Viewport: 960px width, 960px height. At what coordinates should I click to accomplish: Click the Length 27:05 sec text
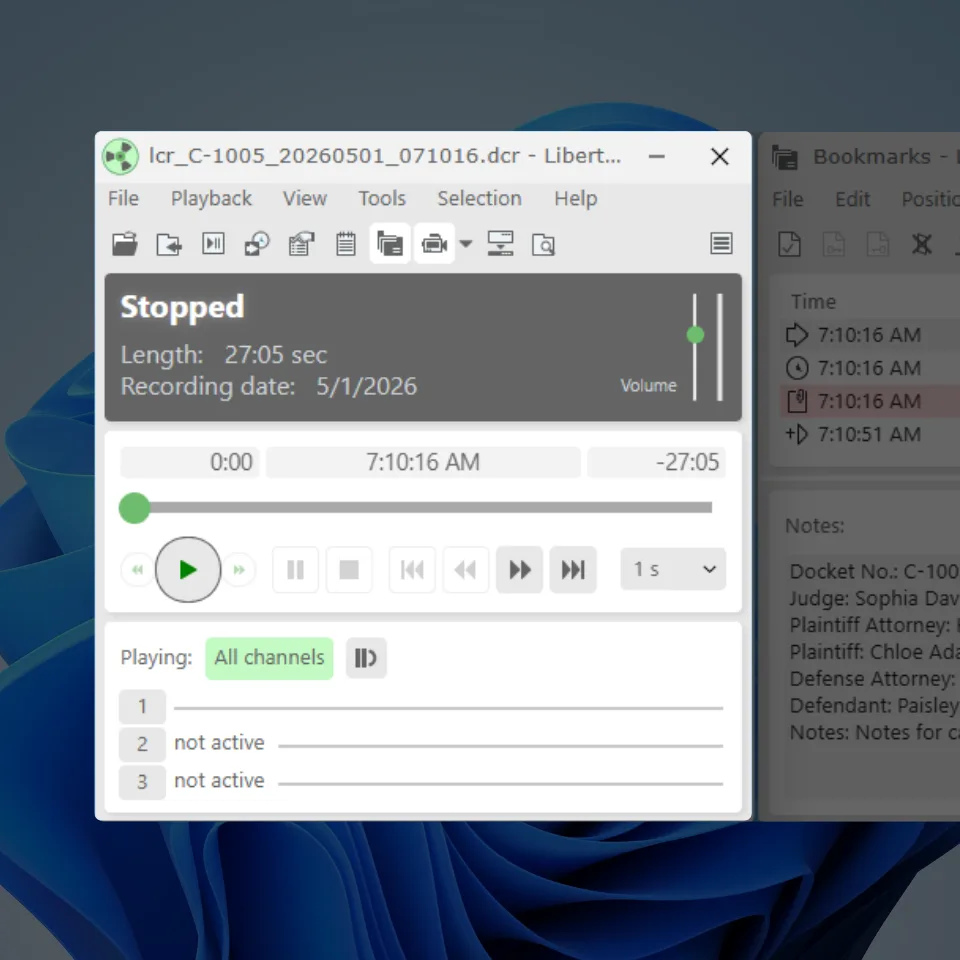[x=224, y=355]
